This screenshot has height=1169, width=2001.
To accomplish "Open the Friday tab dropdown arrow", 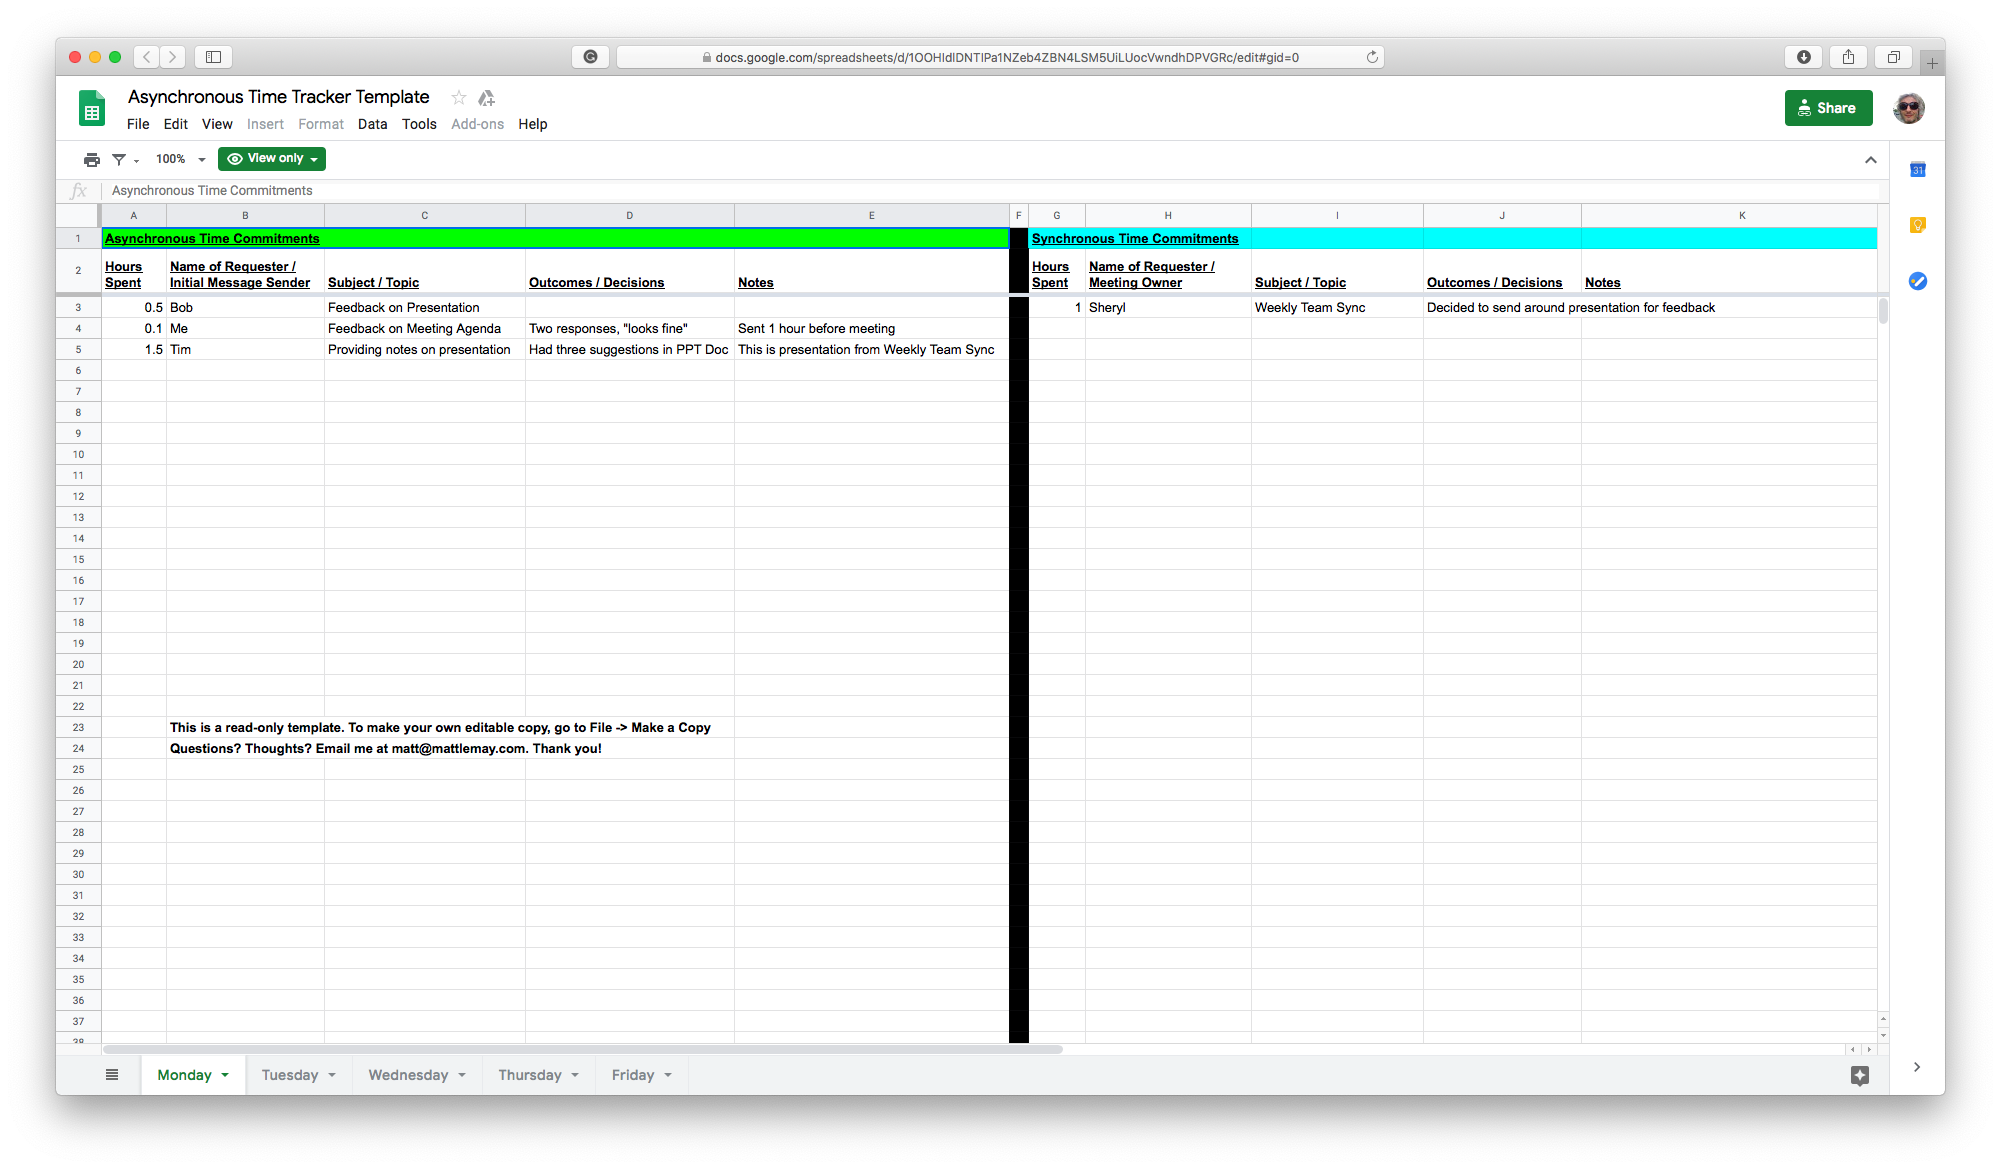I will (668, 1075).
